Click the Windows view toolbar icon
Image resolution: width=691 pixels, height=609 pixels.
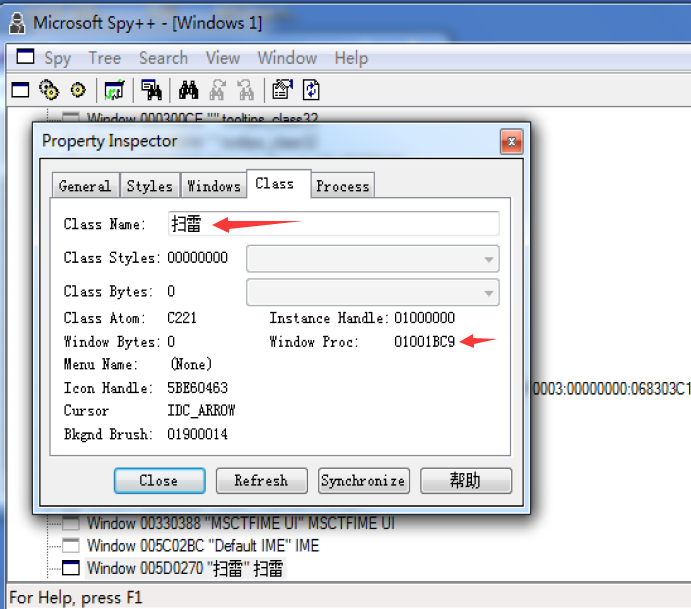pos(20,90)
